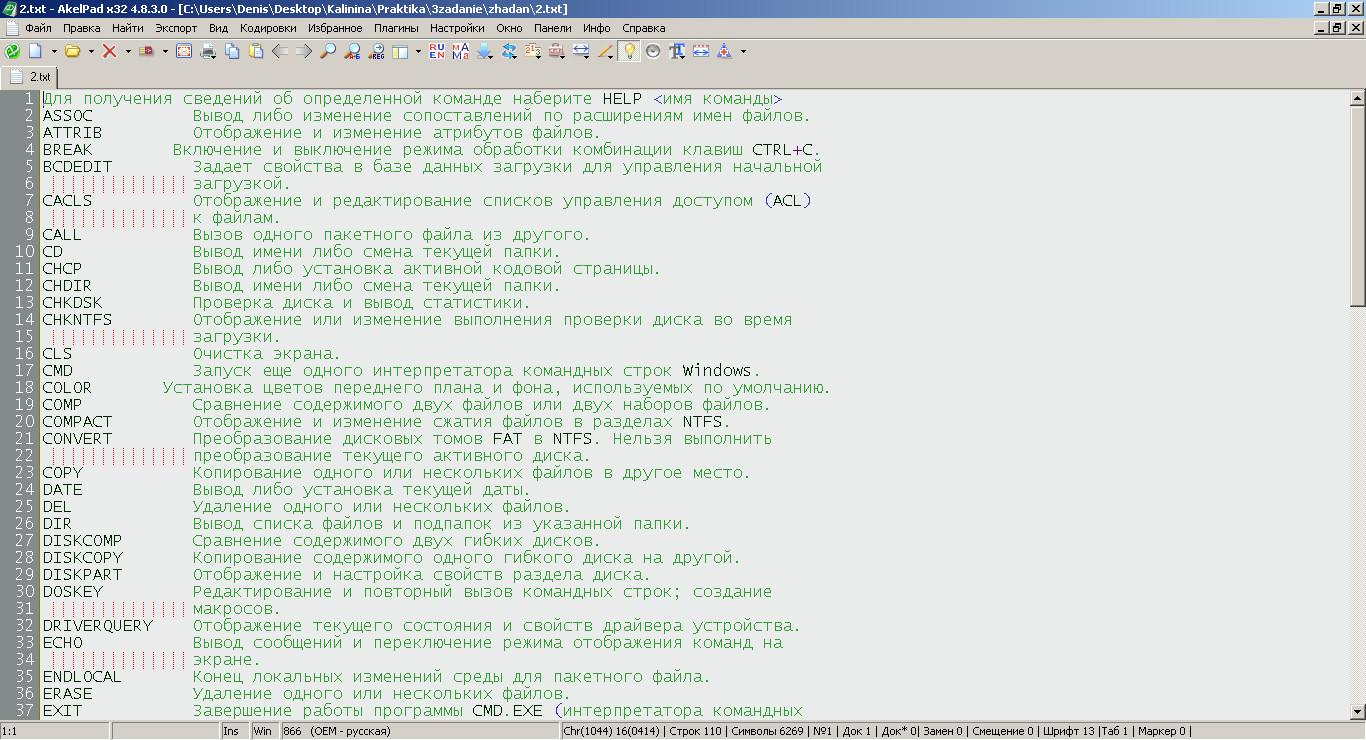
Task: Click the word ENDLOCAL on line 35
Action: 82,677
